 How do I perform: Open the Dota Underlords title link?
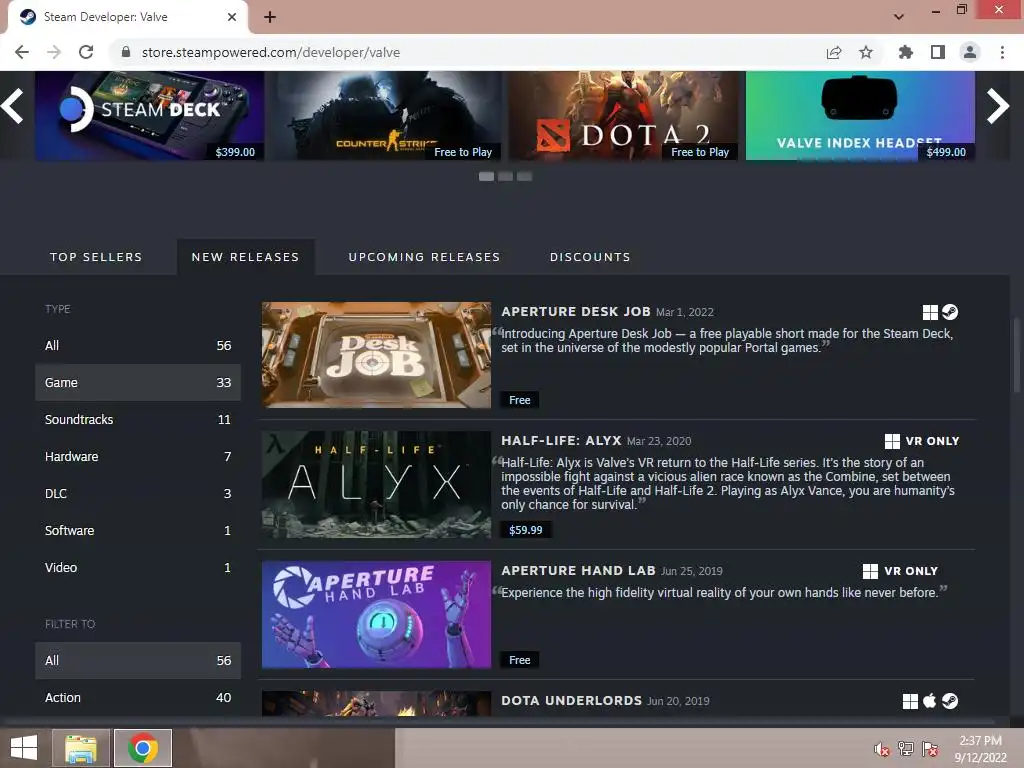571,701
